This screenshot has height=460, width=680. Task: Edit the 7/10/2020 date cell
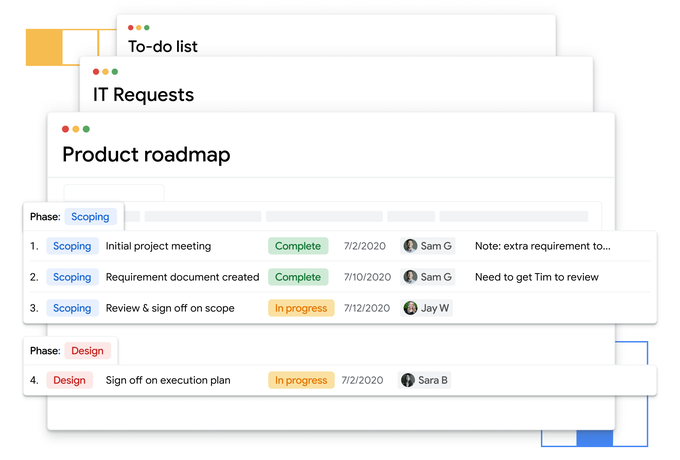pyautogui.click(x=366, y=277)
